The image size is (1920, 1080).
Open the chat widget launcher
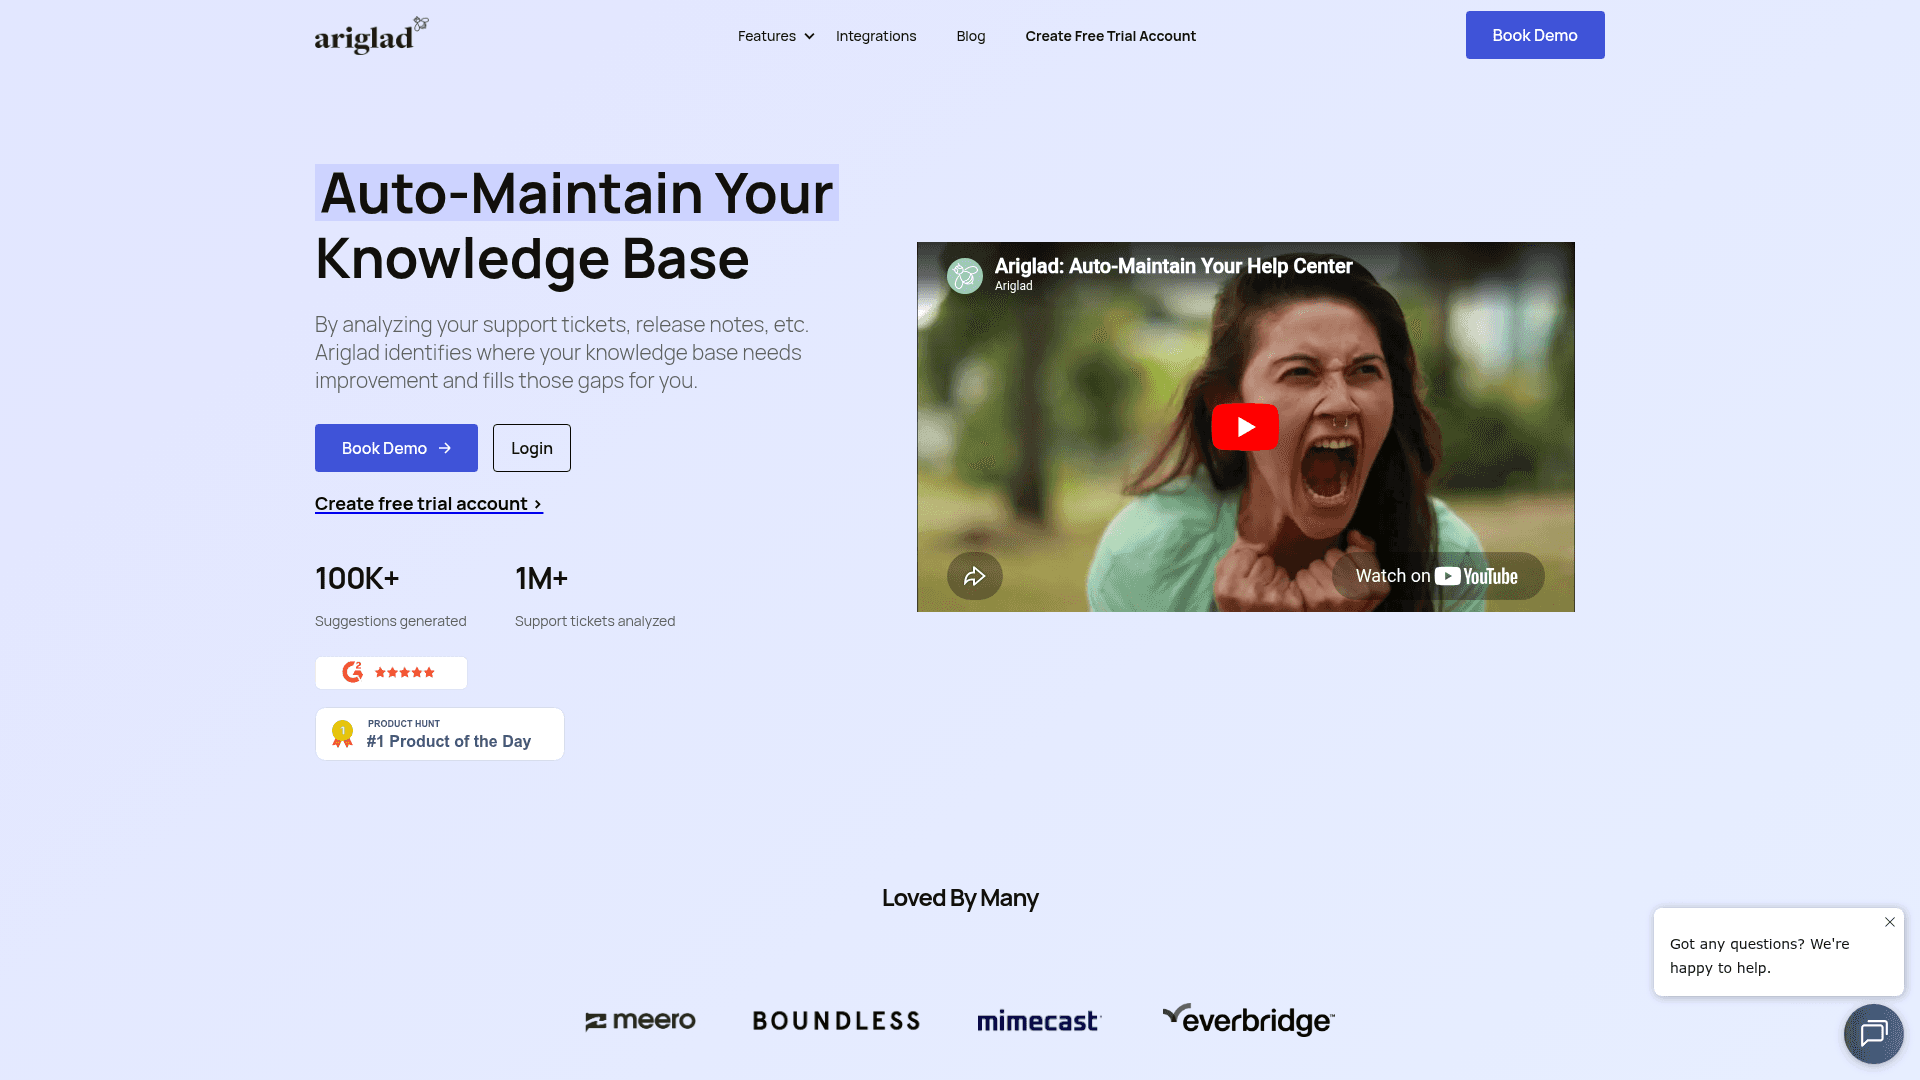pyautogui.click(x=1874, y=1034)
